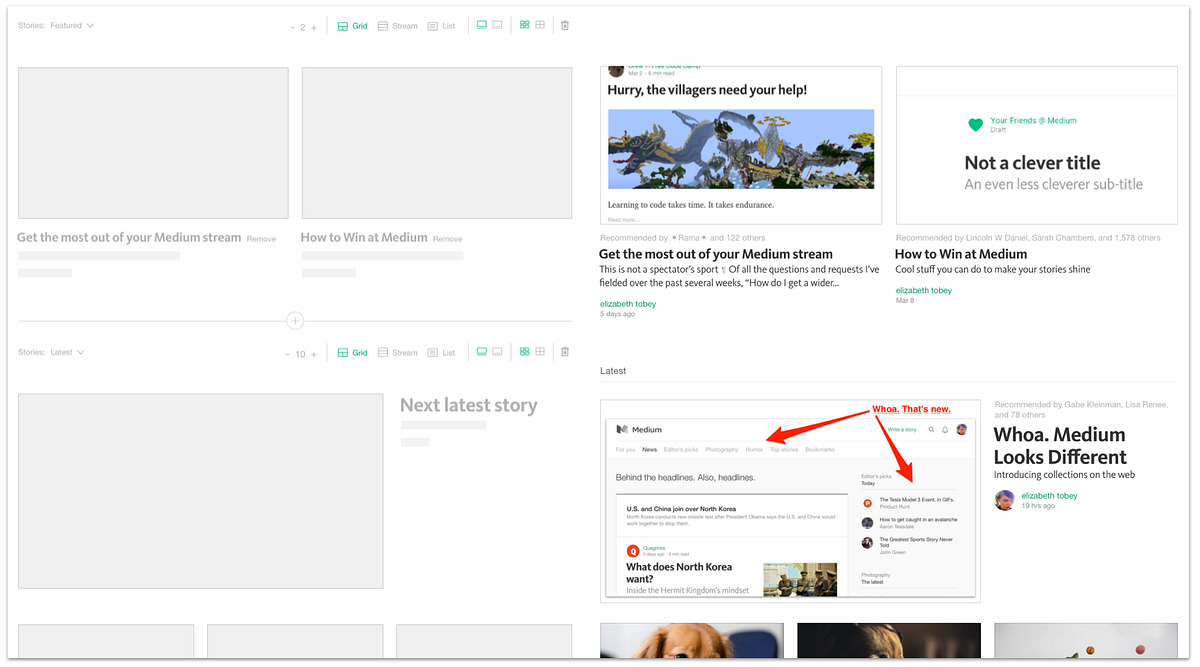Open Medium homepage screenshot thumbnail in Latest
The image size is (1200, 667).
(x=790, y=501)
